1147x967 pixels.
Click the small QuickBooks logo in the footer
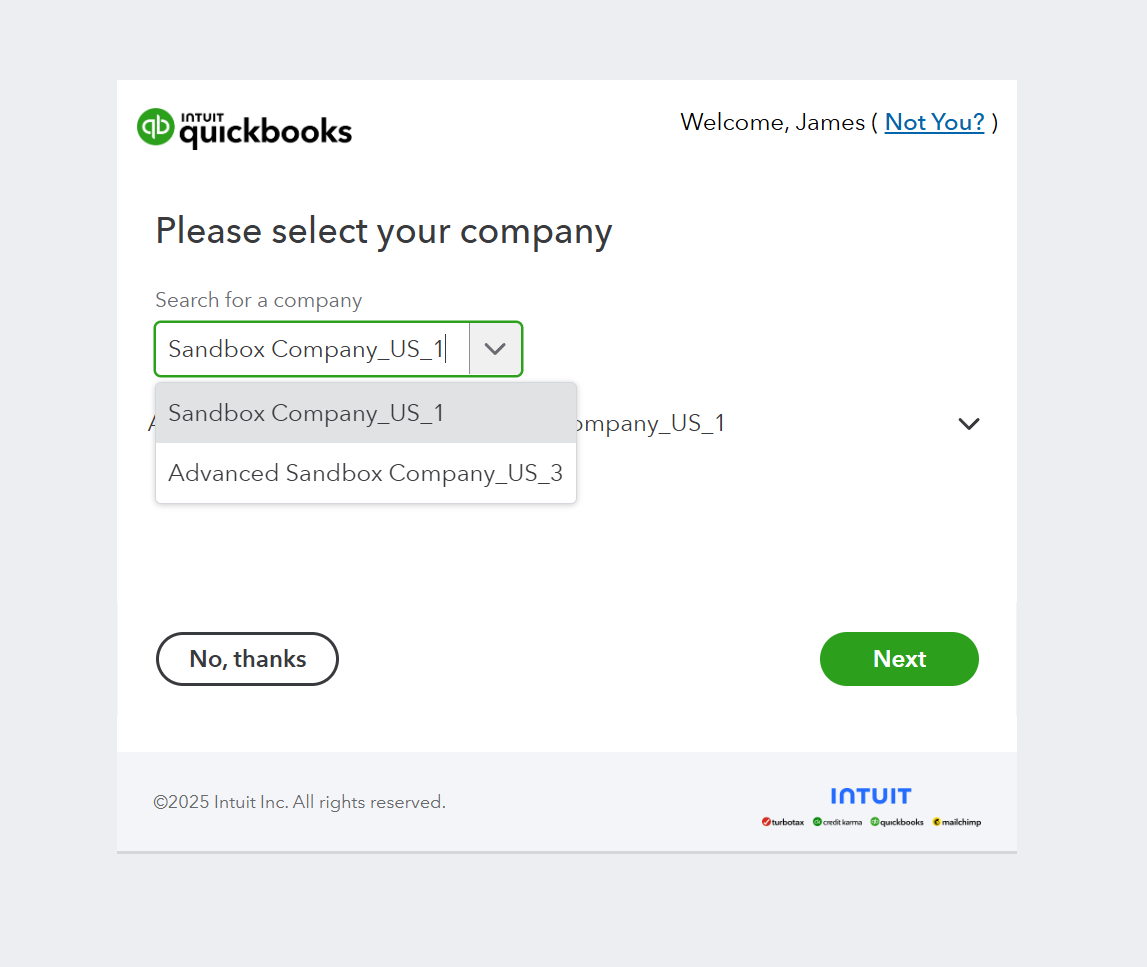pyautogui.click(x=897, y=822)
